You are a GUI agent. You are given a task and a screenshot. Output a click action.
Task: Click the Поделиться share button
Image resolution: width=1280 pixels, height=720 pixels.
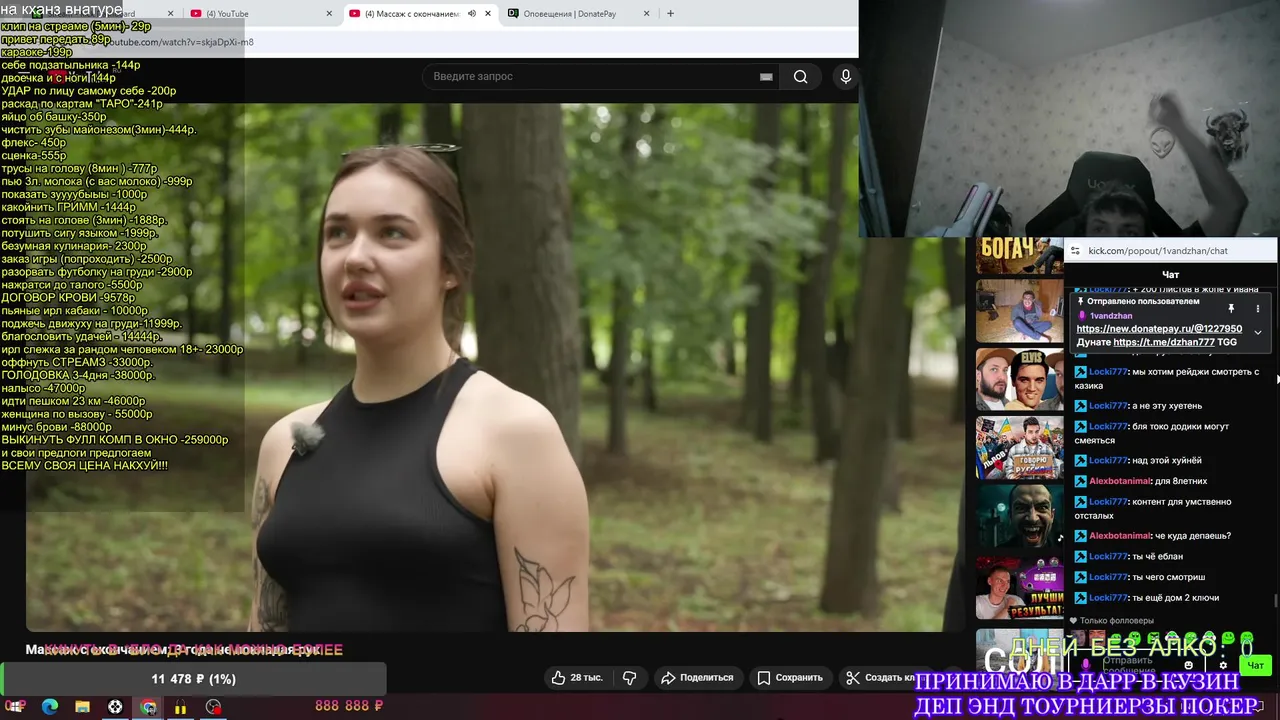[x=697, y=678]
